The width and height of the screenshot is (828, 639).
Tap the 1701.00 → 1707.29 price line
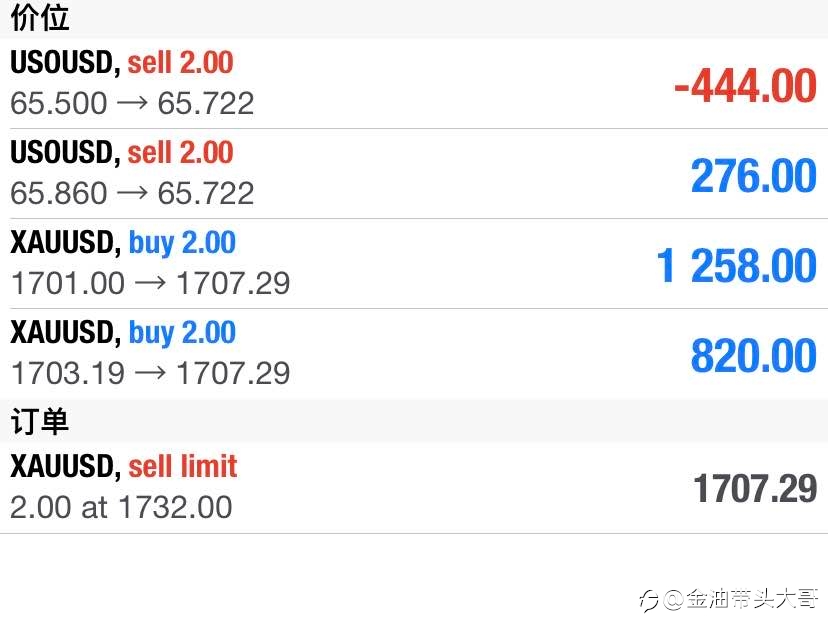[x=150, y=283]
